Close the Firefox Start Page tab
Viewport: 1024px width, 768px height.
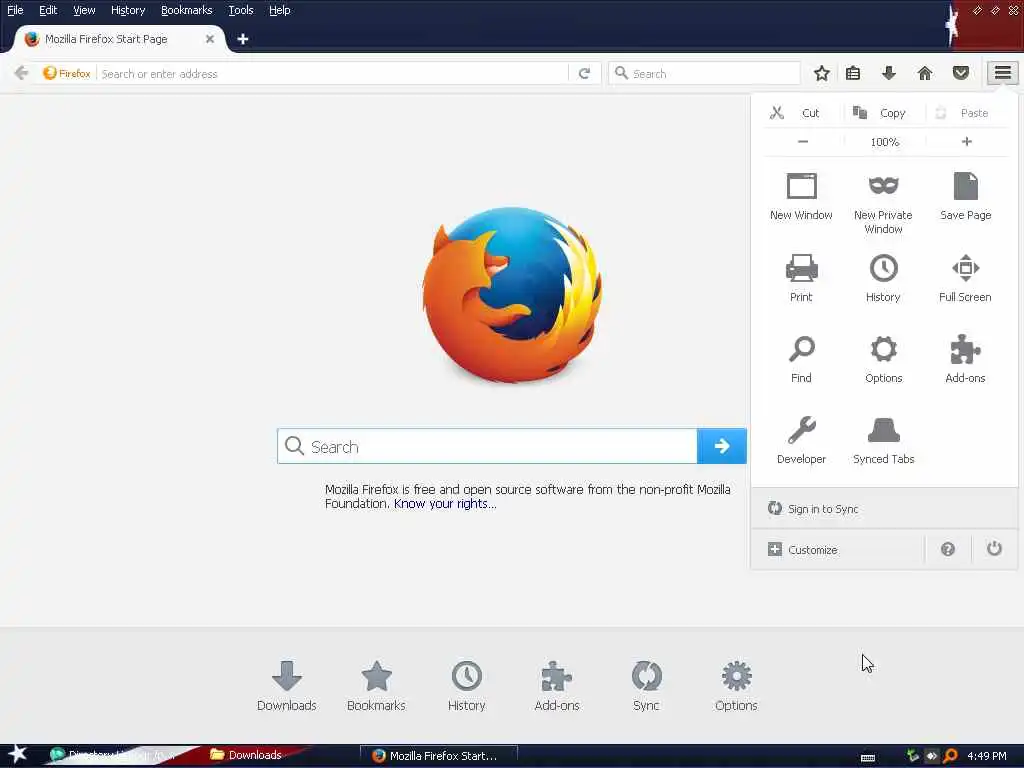[210, 39]
